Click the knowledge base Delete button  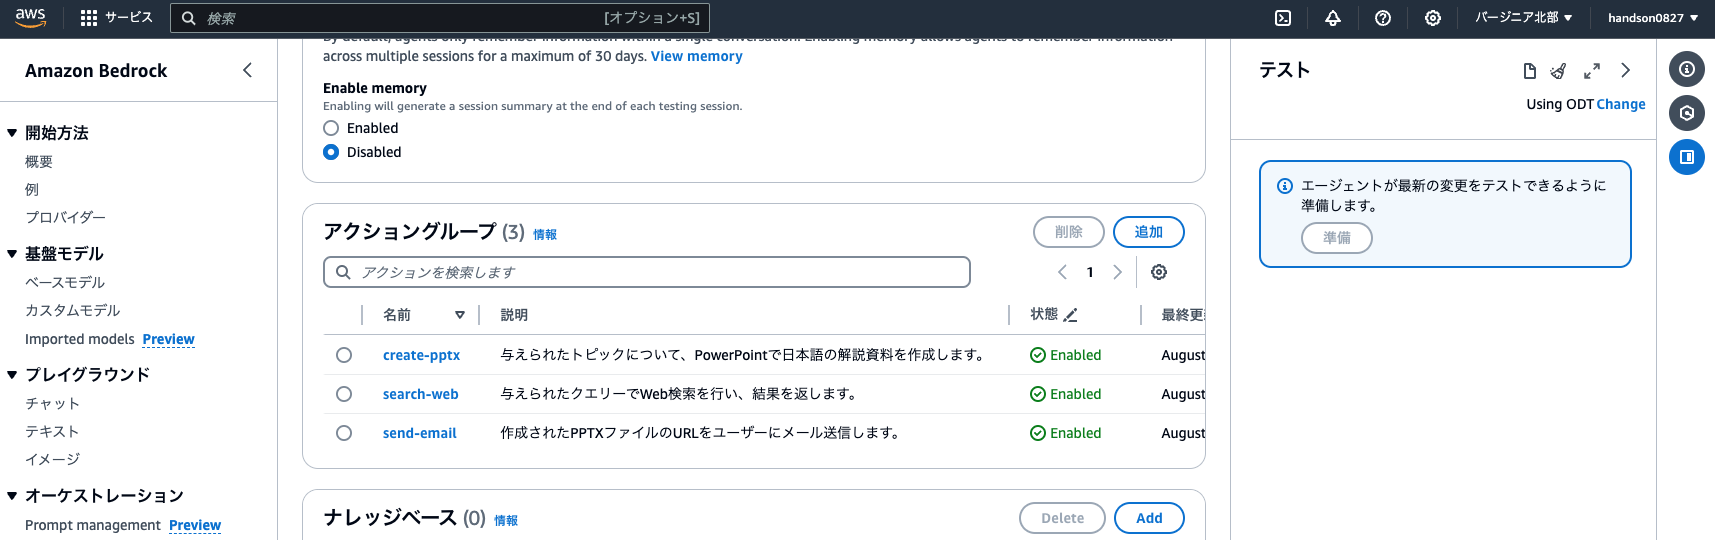(1062, 518)
